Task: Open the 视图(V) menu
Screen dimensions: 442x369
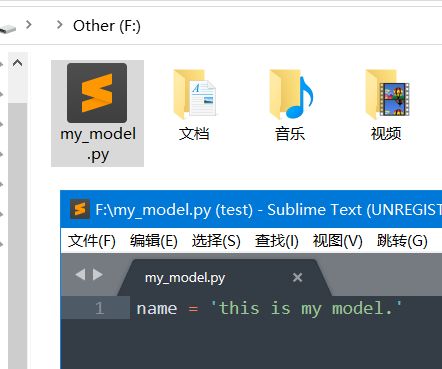Action: [x=337, y=241]
